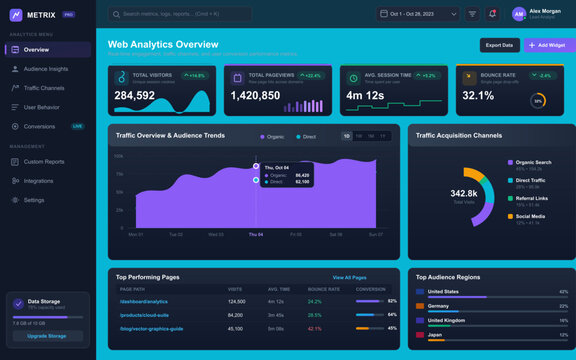The height and width of the screenshot is (360, 576).
Task: Click the Data Storage checkmark icon
Action: click(x=18, y=304)
